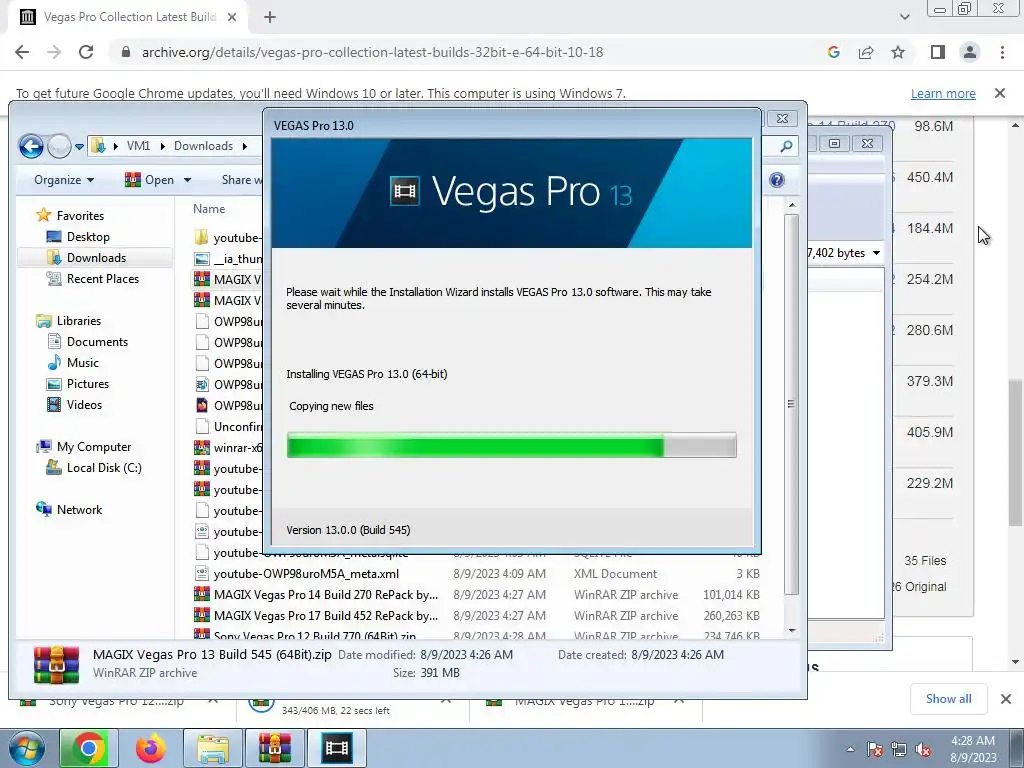
Task: Click Downloads in Explorer breadcrumb
Action: [203, 146]
